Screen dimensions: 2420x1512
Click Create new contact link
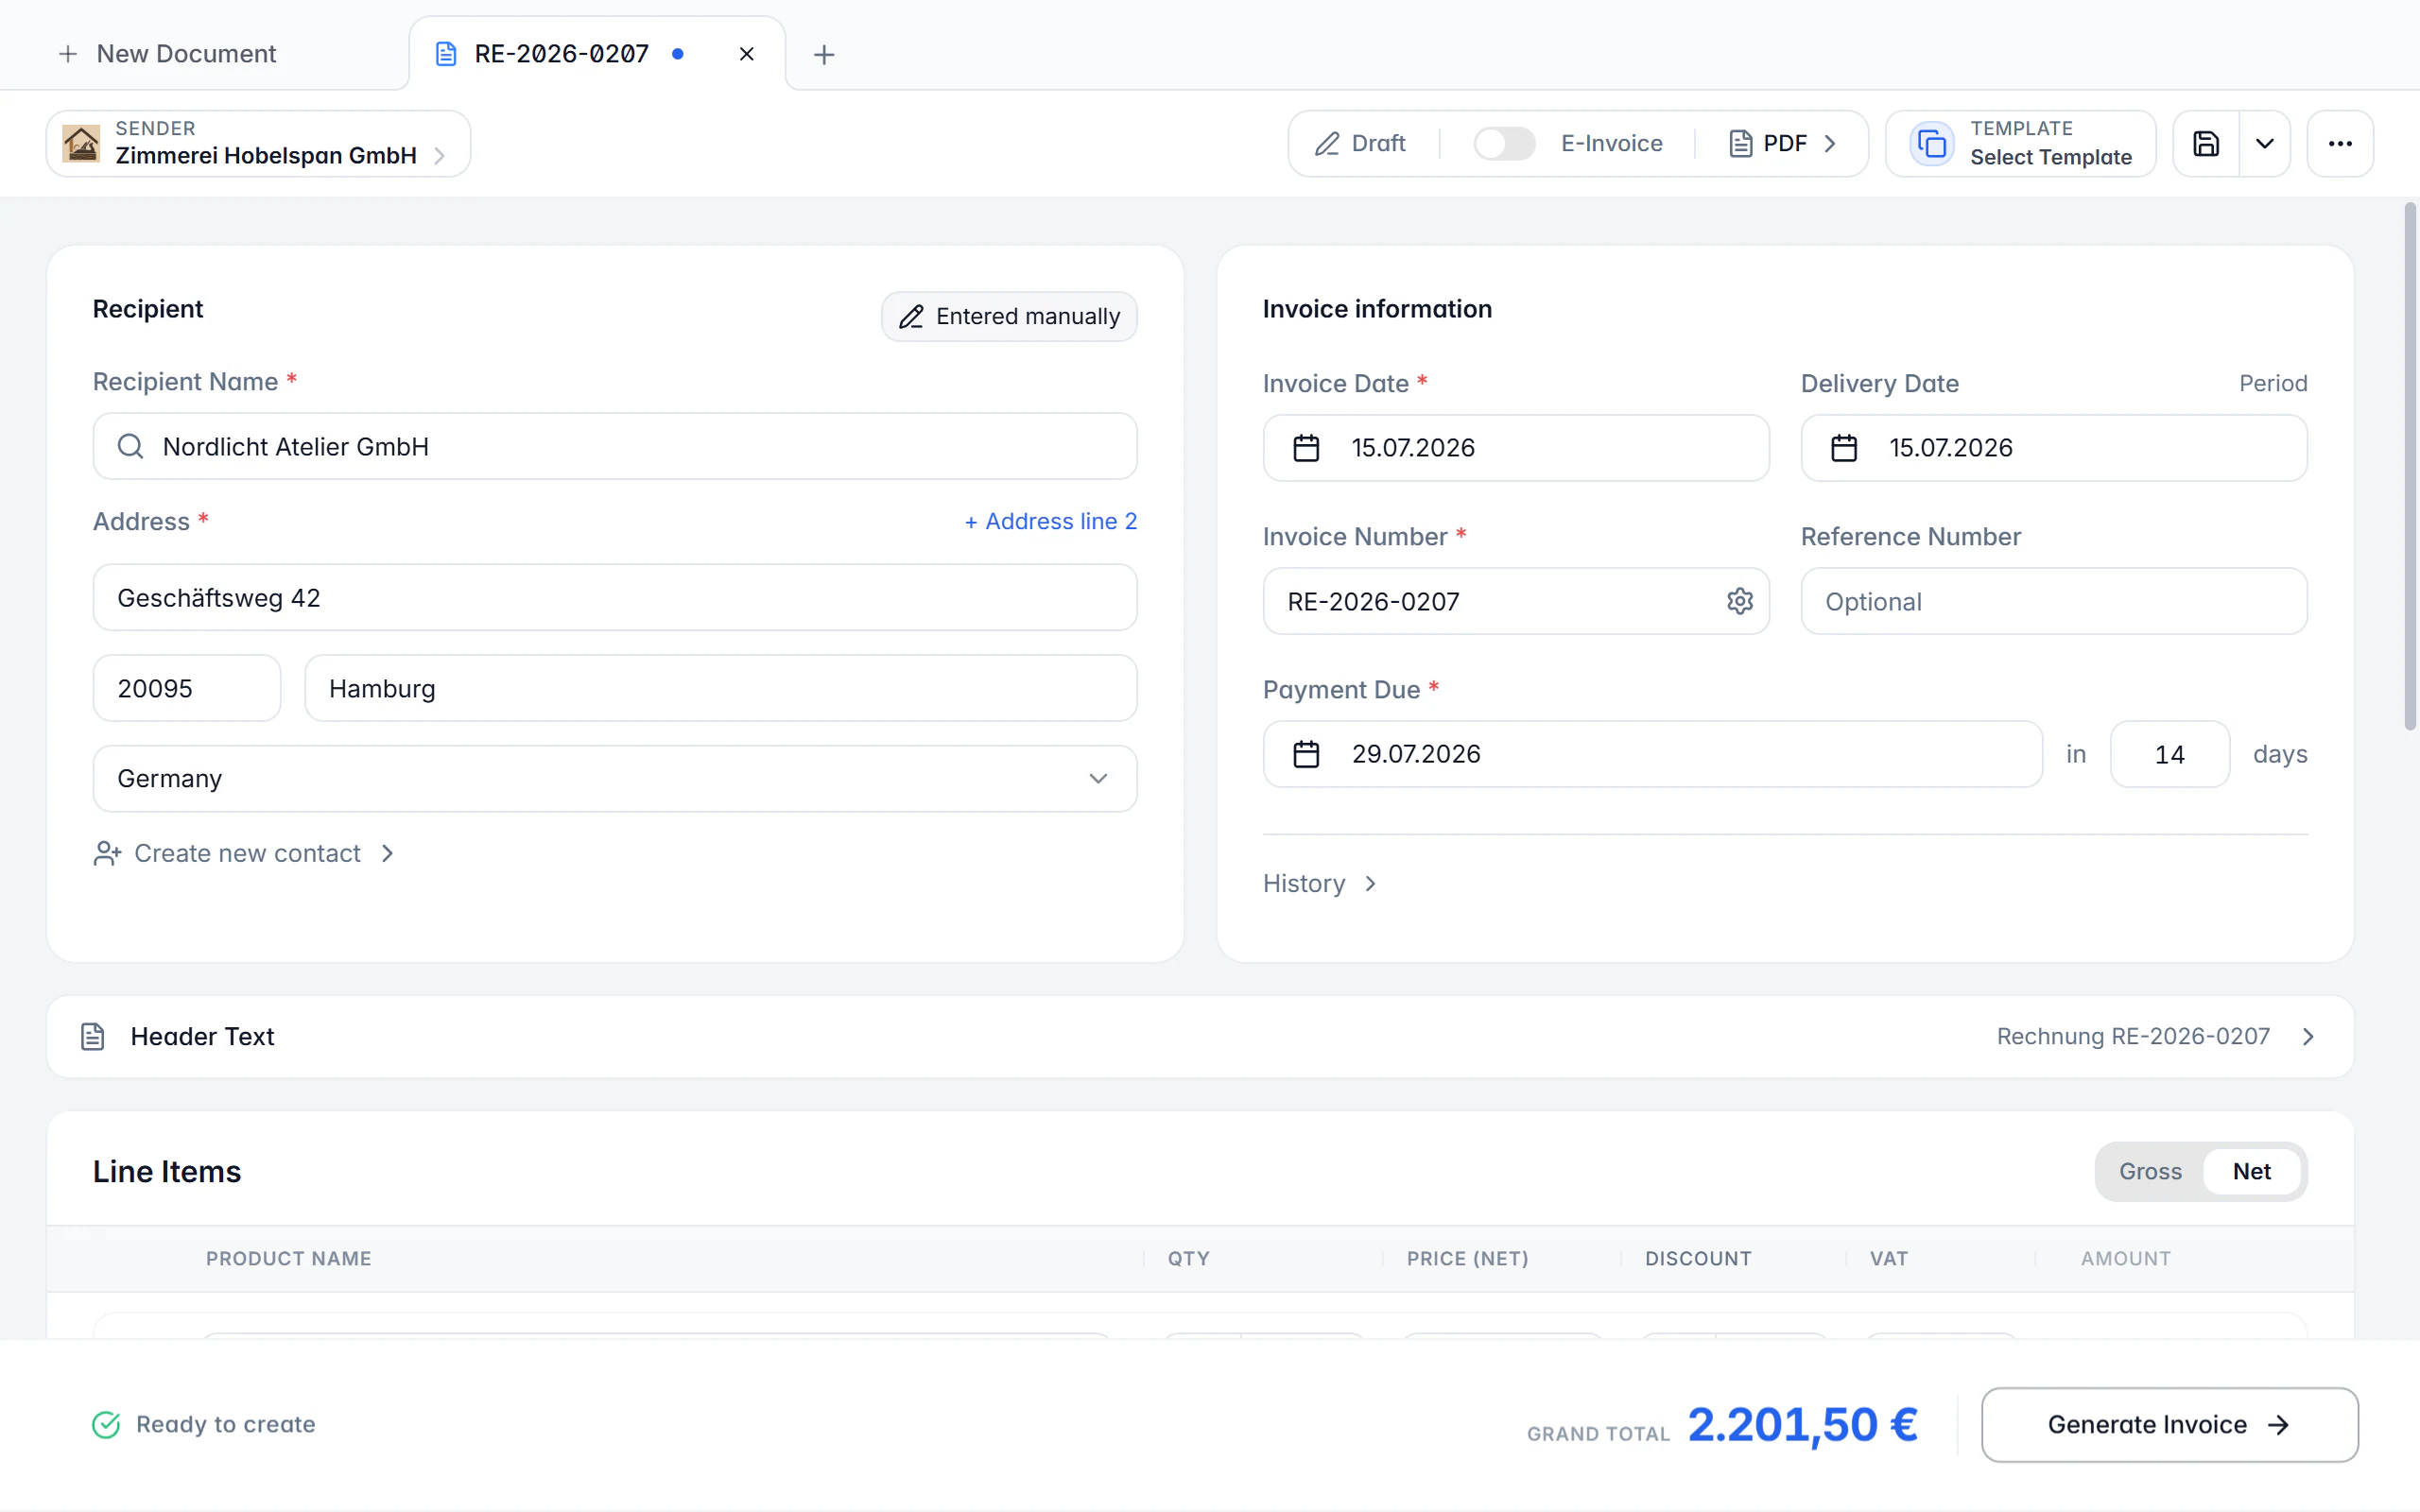[x=245, y=853]
